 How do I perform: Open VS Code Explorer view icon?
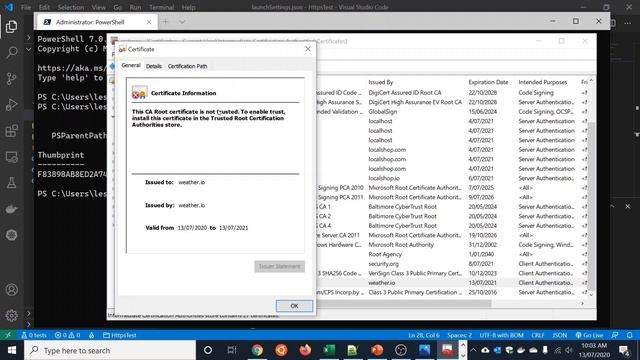pyautogui.click(x=11, y=27)
